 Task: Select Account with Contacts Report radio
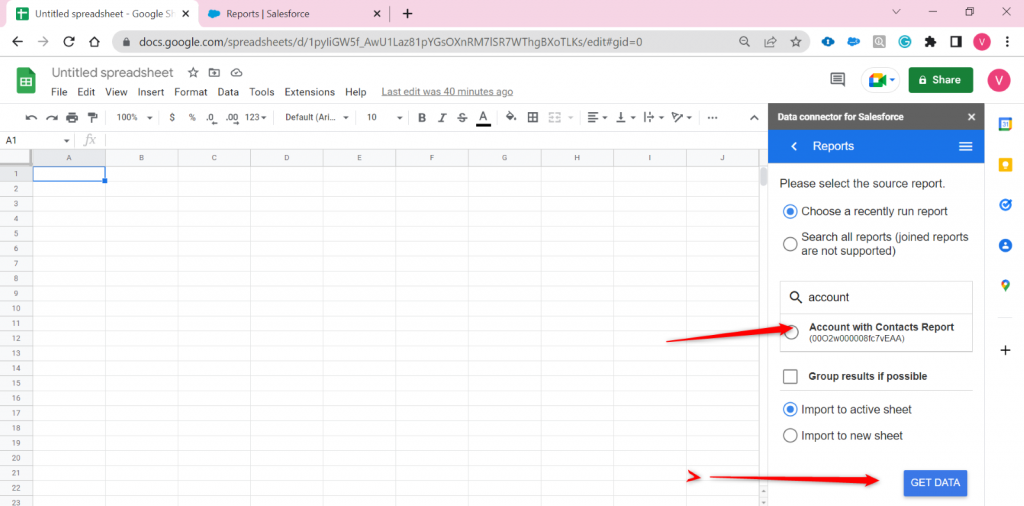pyautogui.click(x=791, y=332)
